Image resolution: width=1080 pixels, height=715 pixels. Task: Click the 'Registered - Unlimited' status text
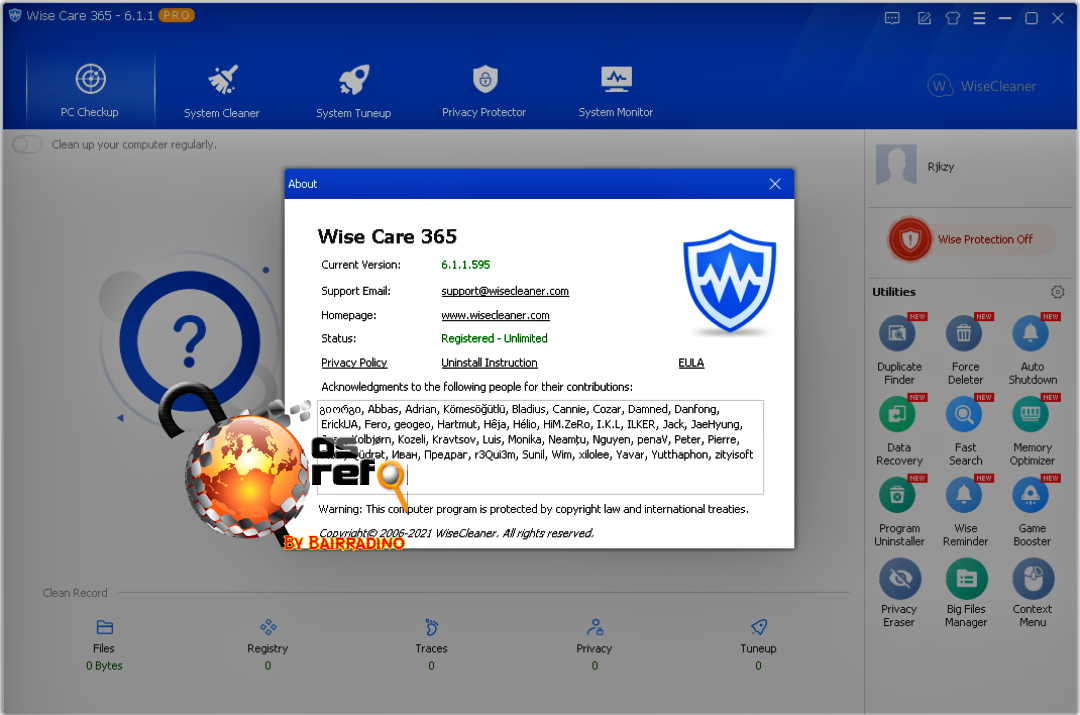(x=494, y=339)
